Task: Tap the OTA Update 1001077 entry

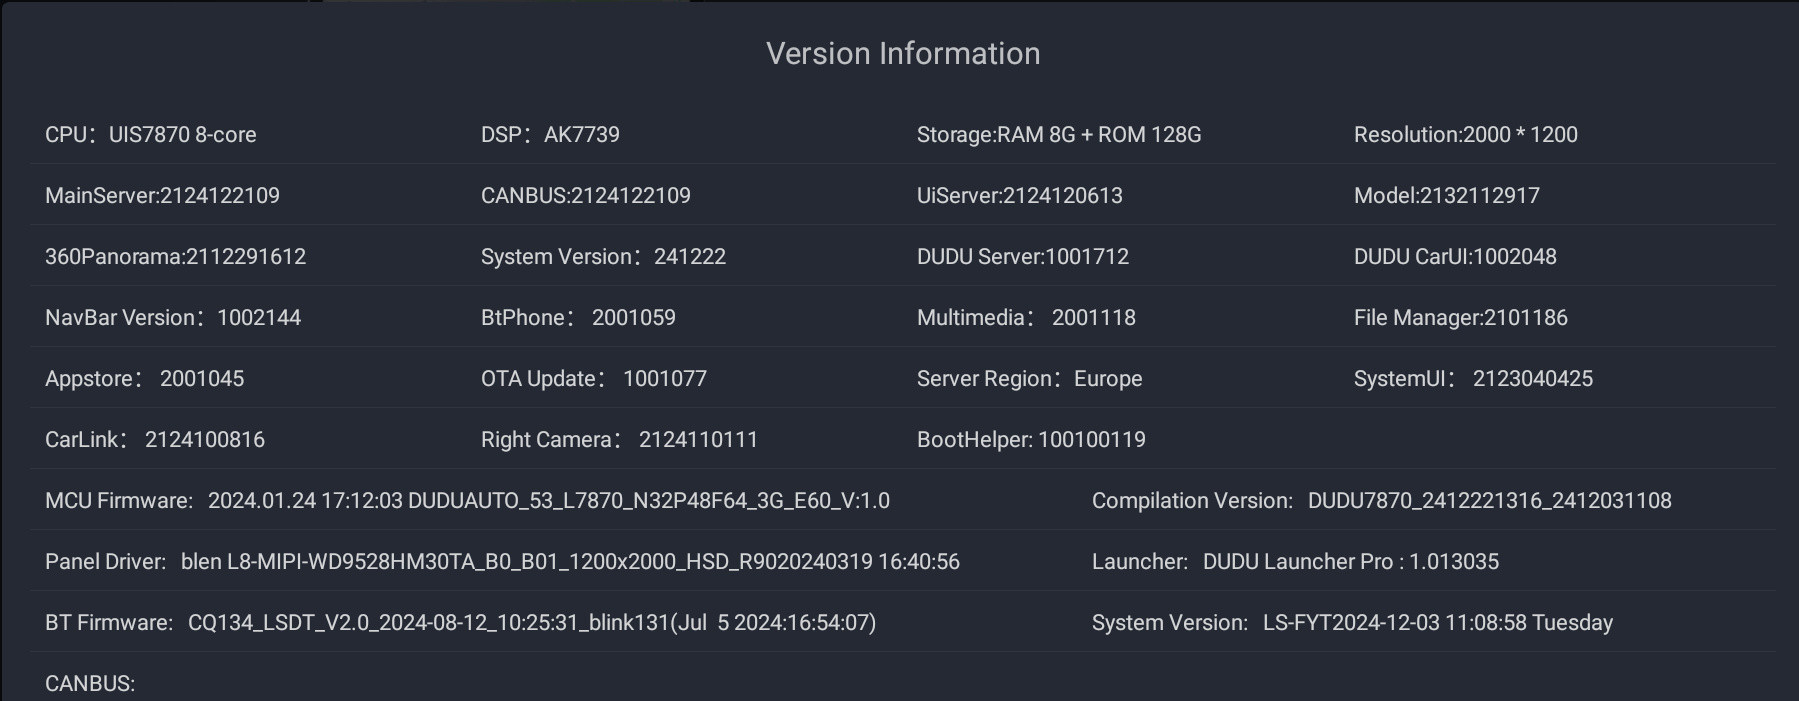Action: [593, 379]
